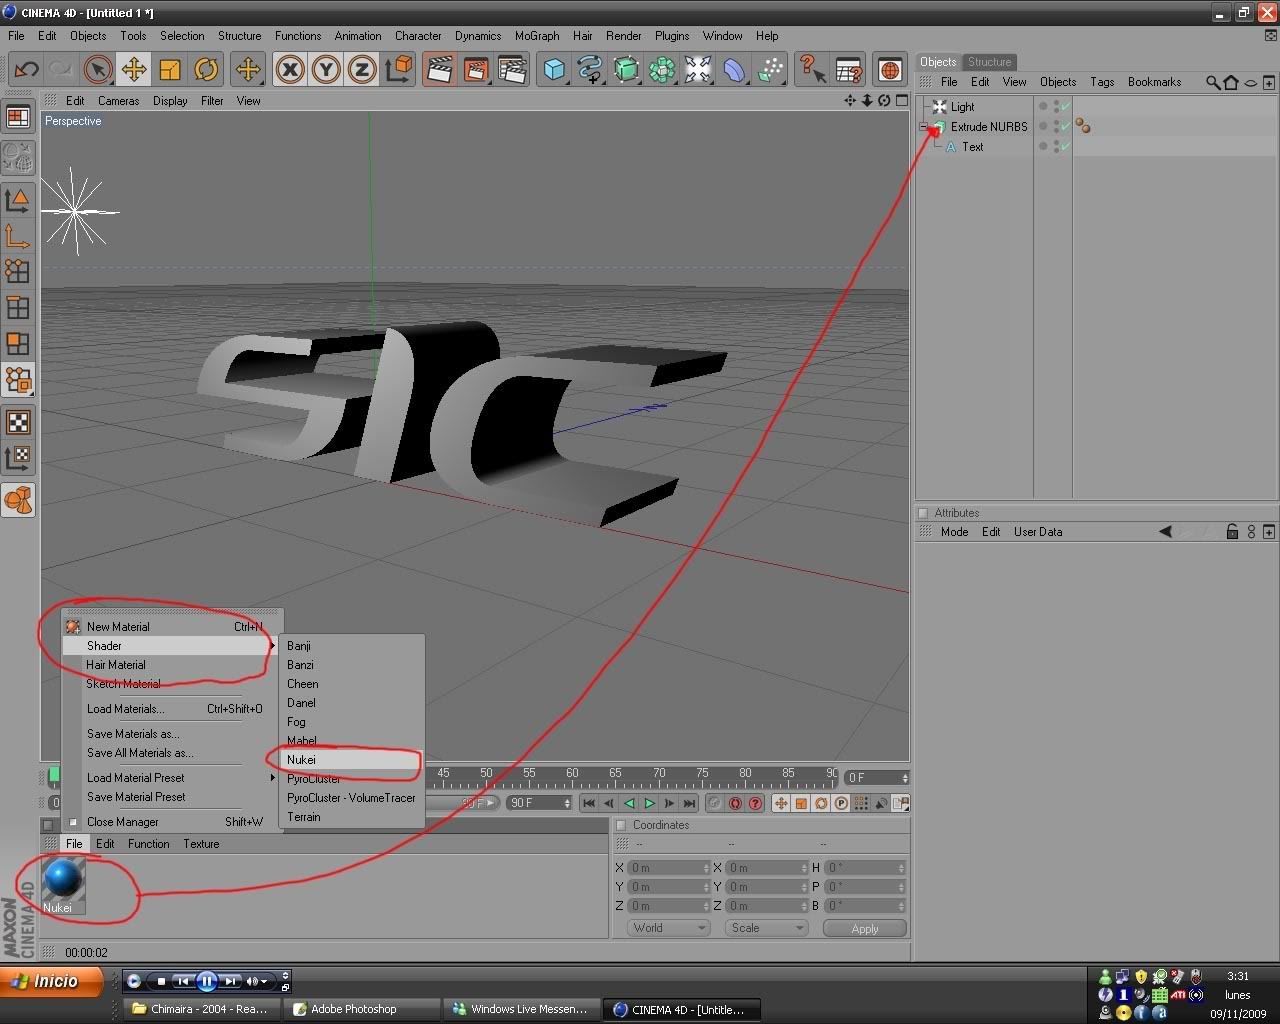Click the Apply coordinates button

[864, 928]
